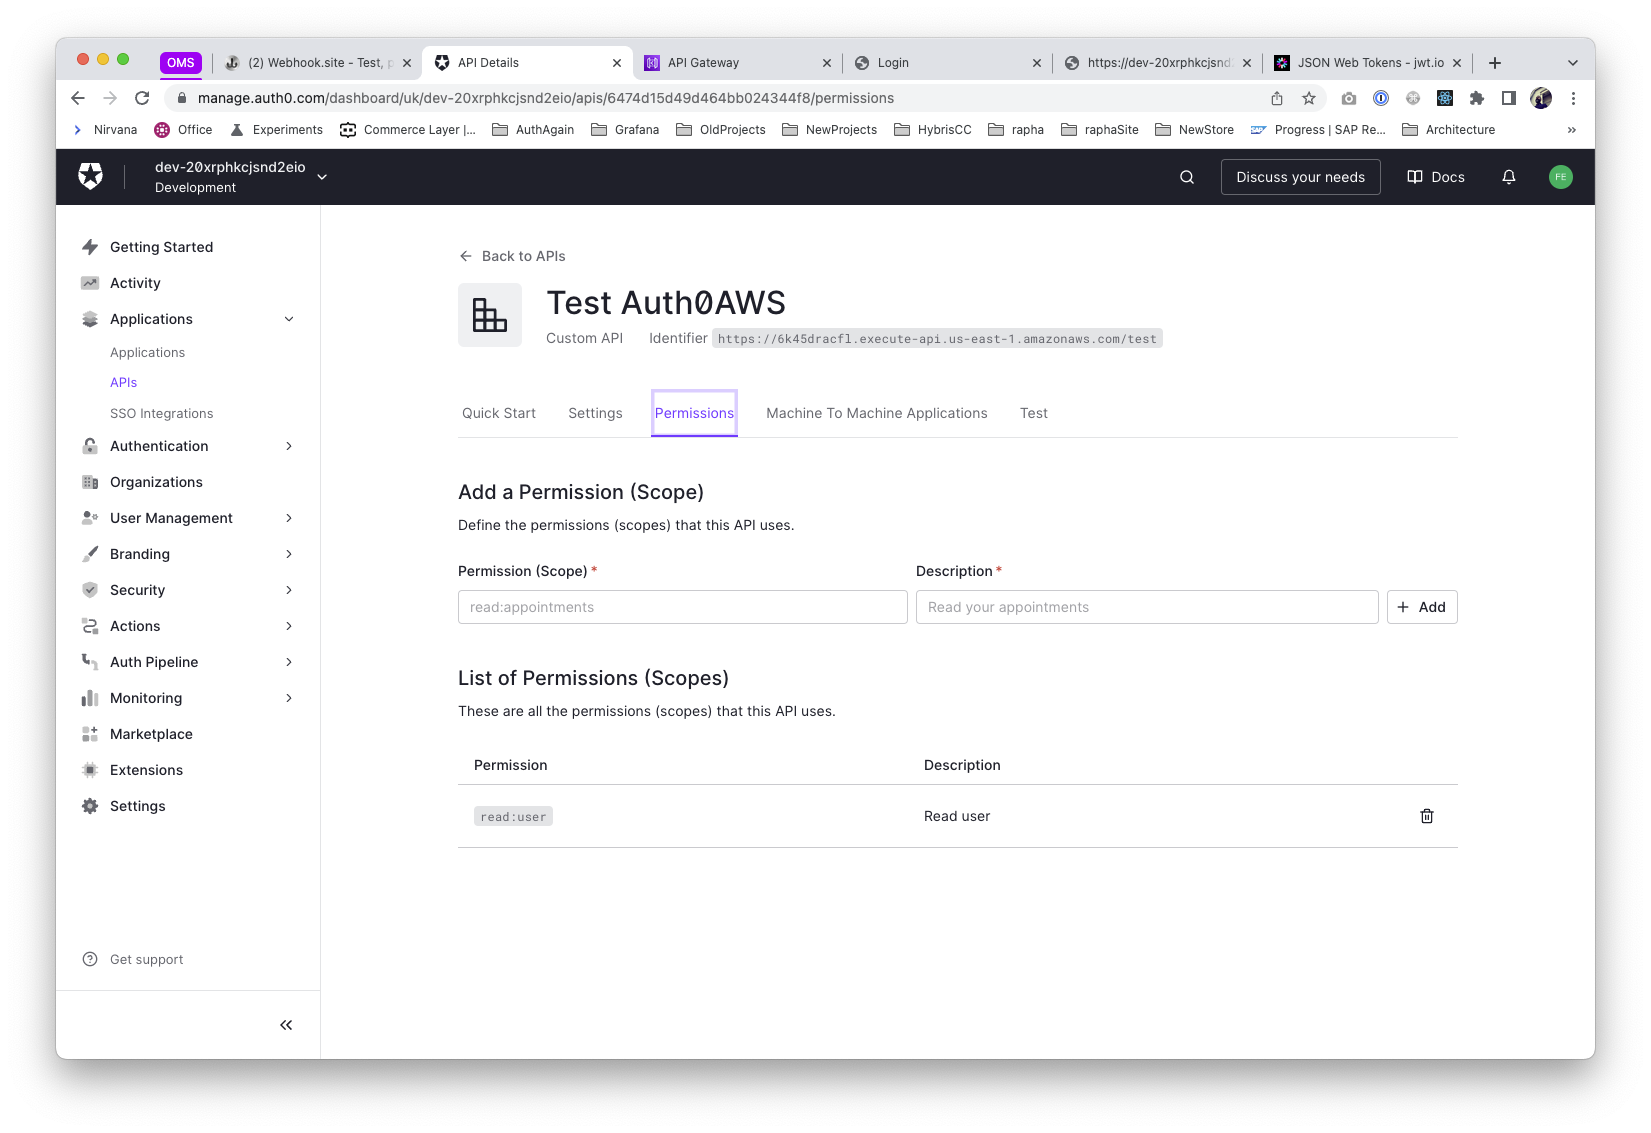Open the notifications bell icon
The width and height of the screenshot is (1651, 1133).
(x=1508, y=177)
